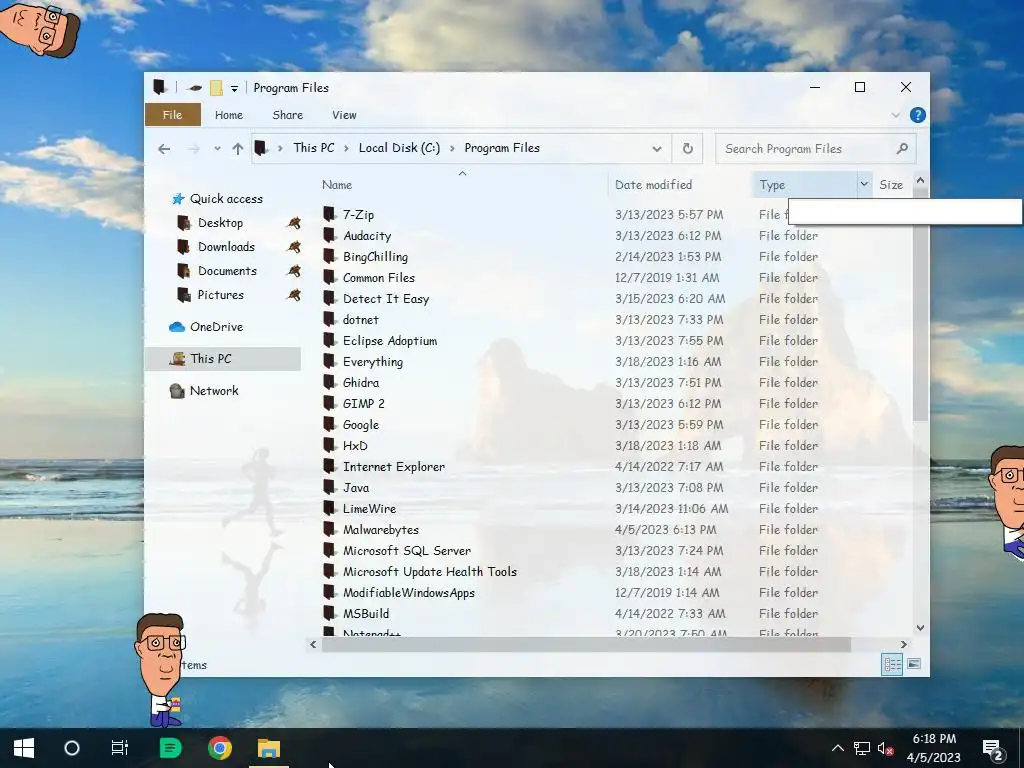Open the address bar history dropdown
This screenshot has width=1024, height=768.
[656, 149]
